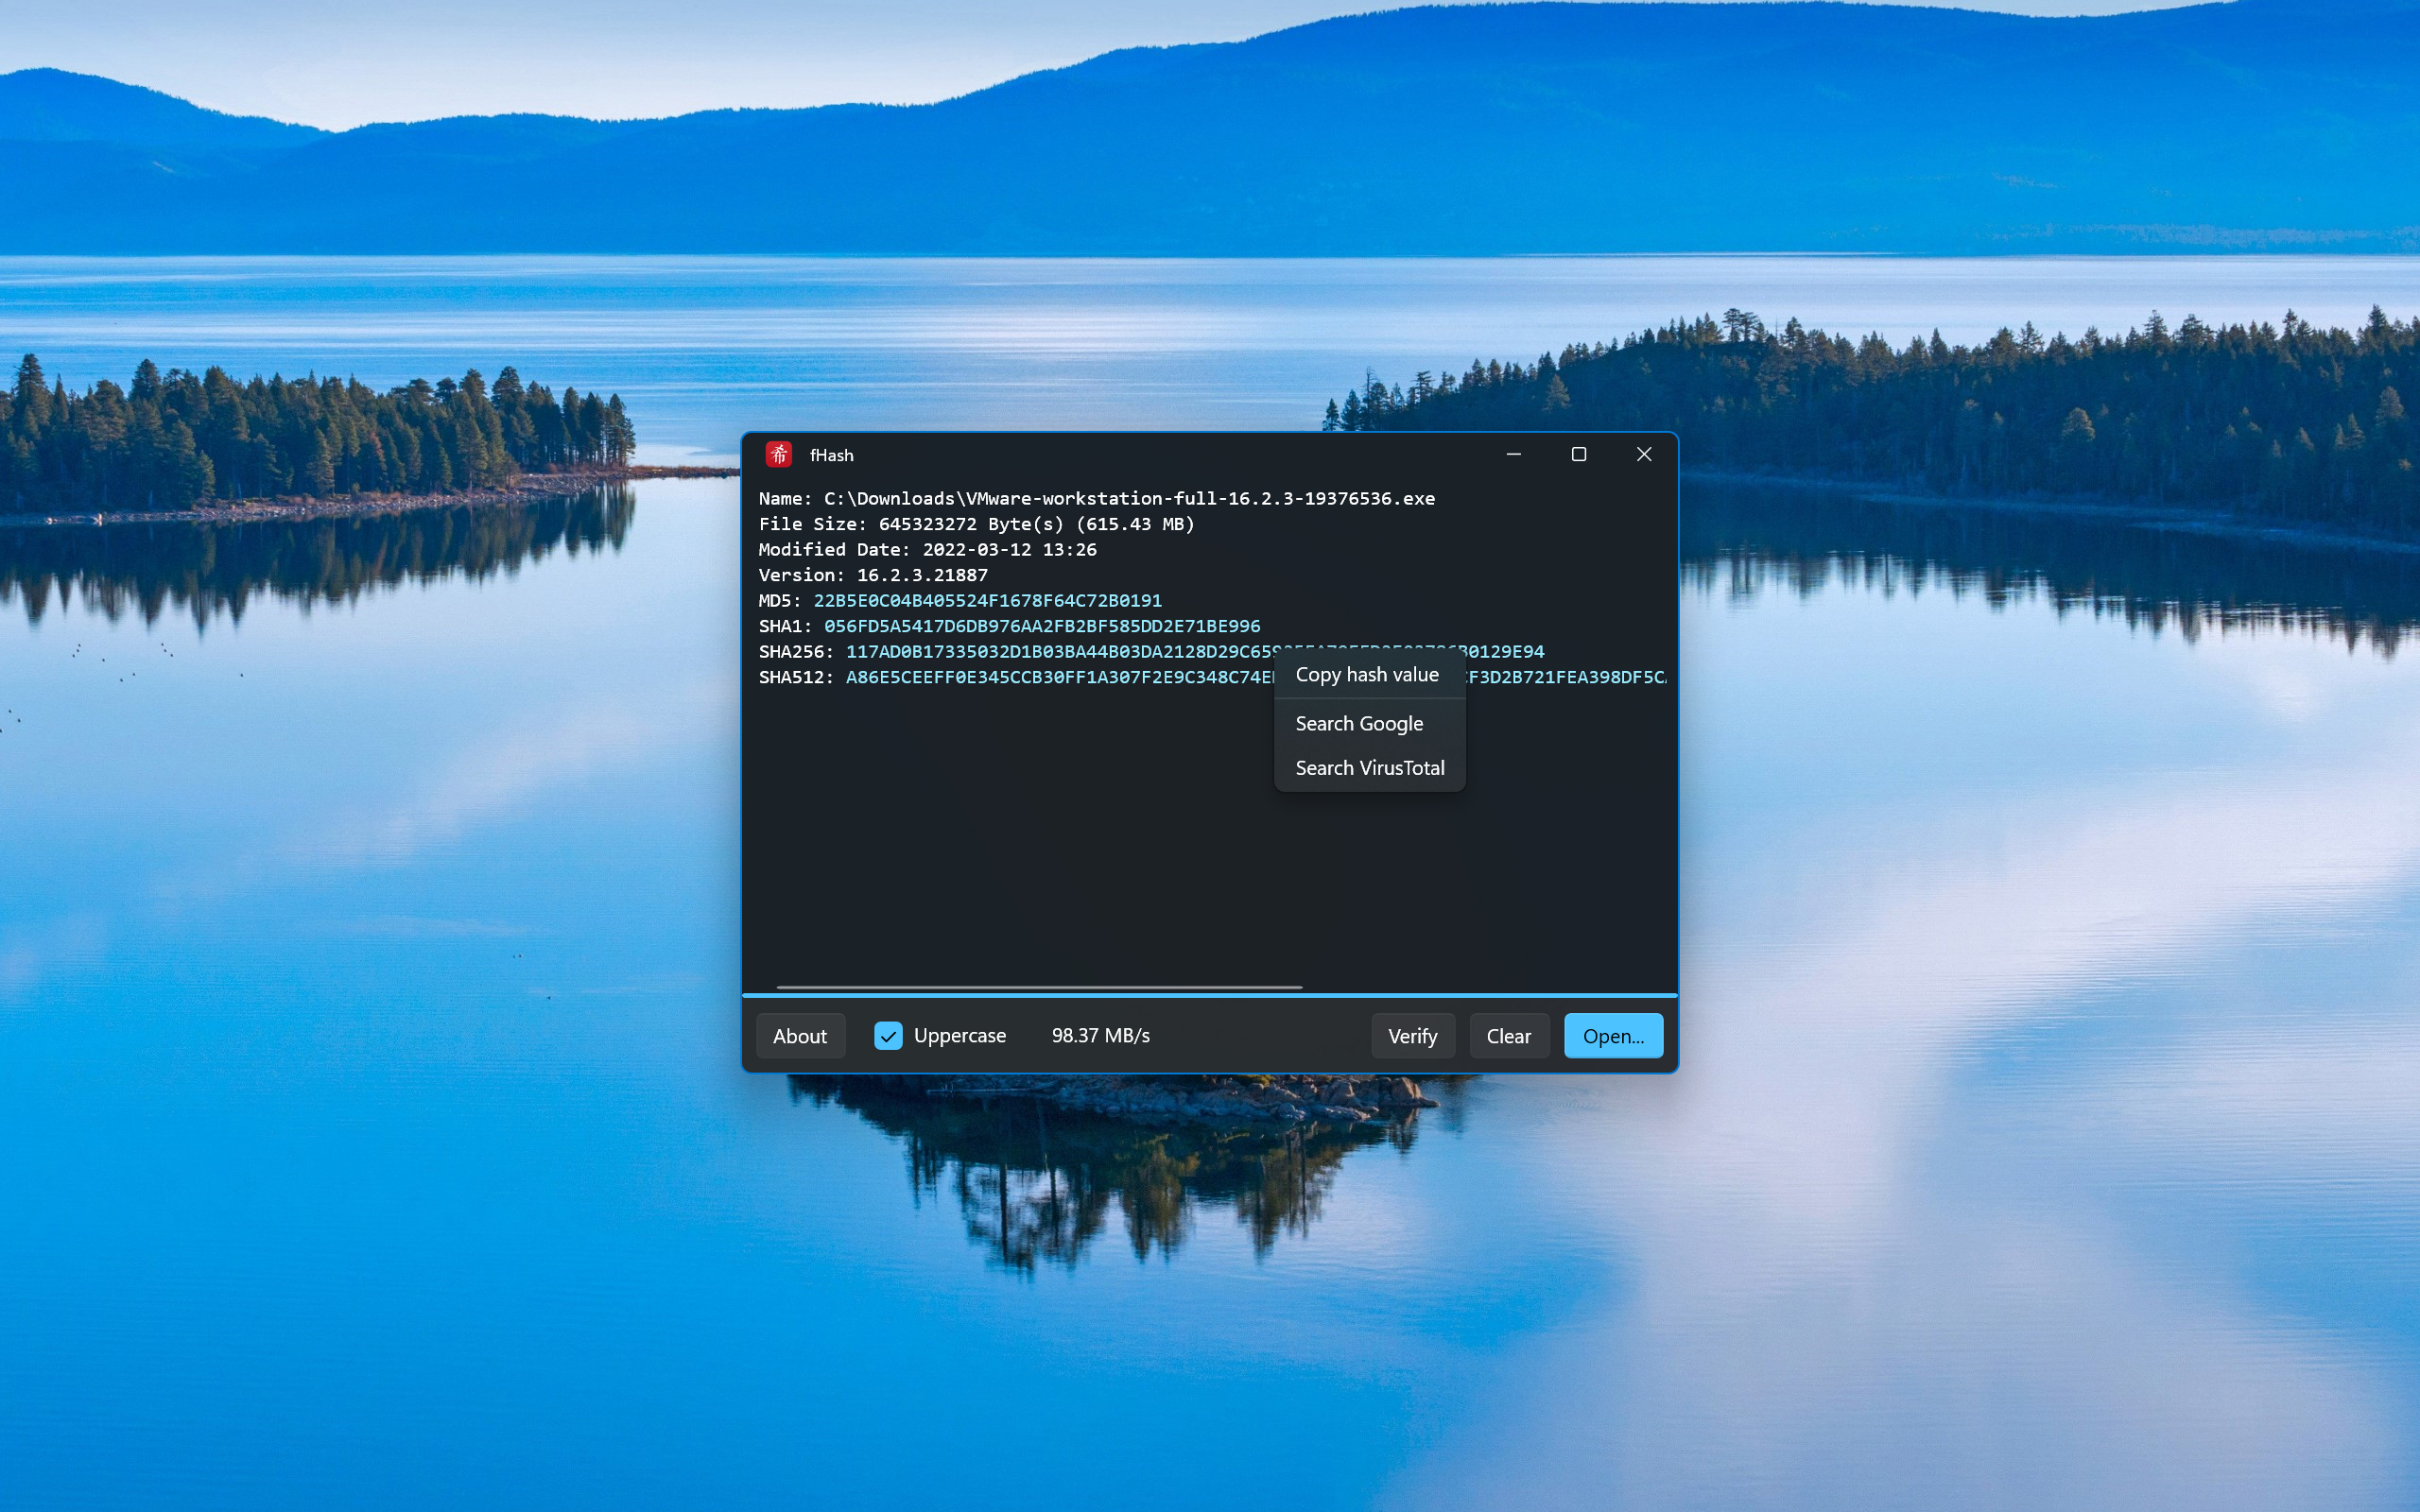Image resolution: width=2420 pixels, height=1512 pixels.
Task: Select the MD5 hash value link
Action: coord(988,600)
